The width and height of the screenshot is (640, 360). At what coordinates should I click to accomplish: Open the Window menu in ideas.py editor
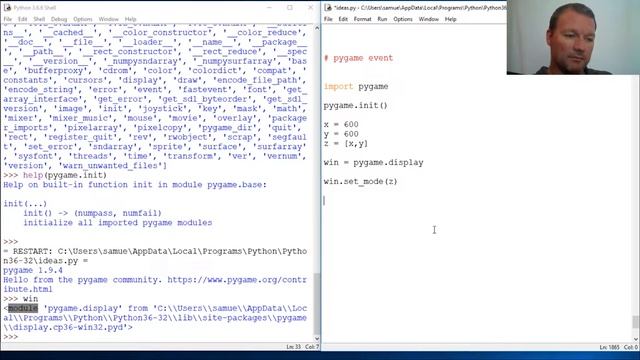(x=429, y=19)
